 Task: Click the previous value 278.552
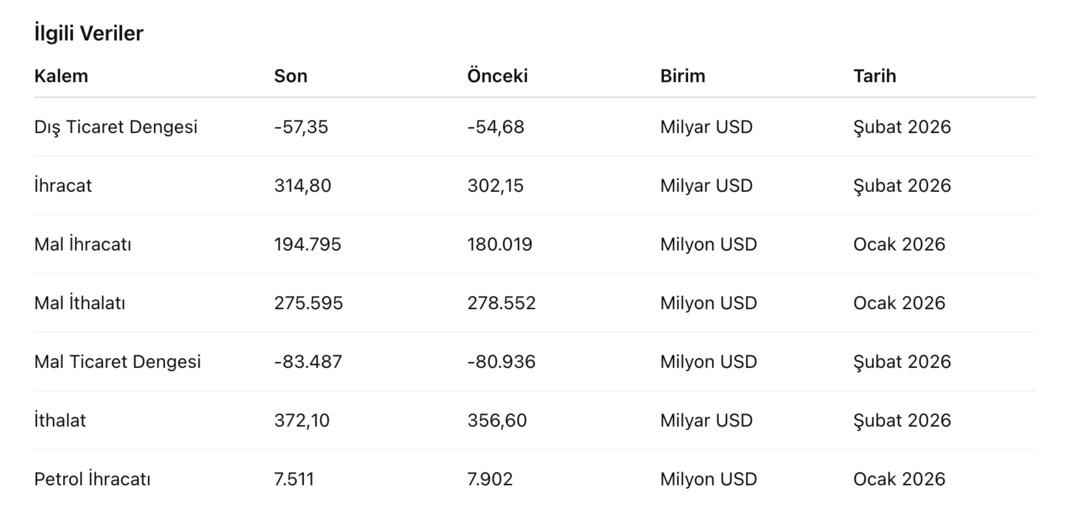[x=501, y=303]
